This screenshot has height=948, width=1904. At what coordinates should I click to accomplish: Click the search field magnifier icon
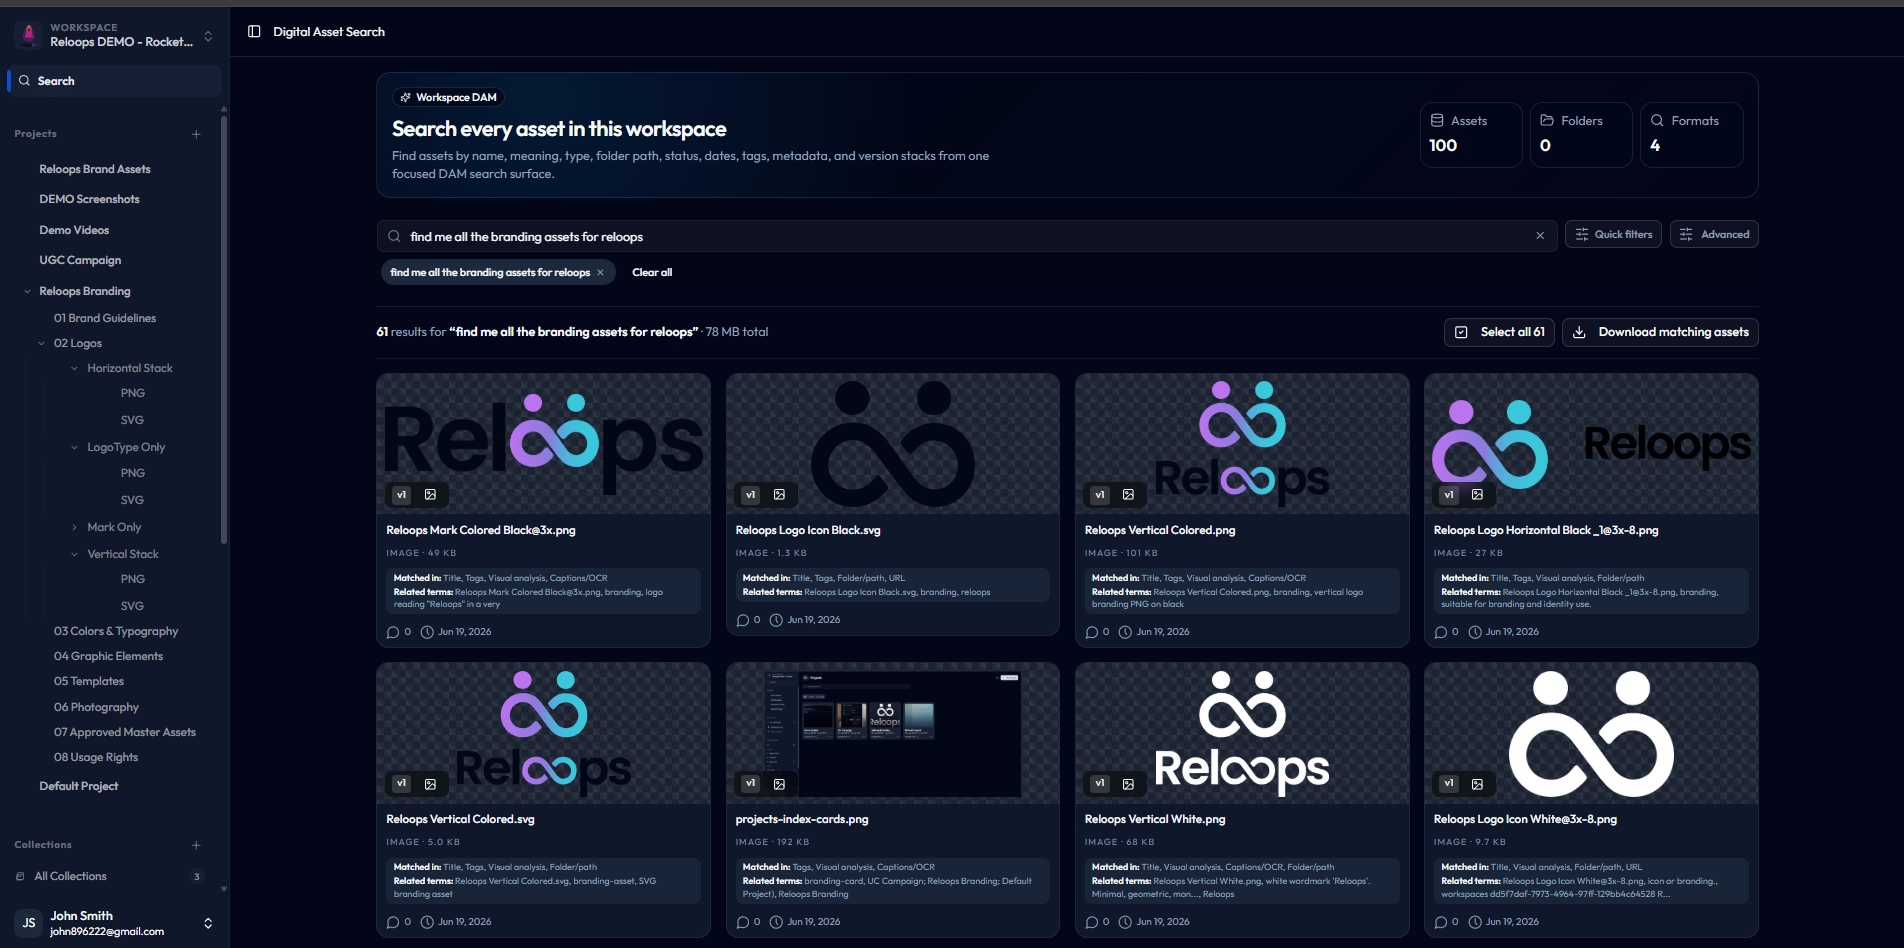(x=394, y=236)
